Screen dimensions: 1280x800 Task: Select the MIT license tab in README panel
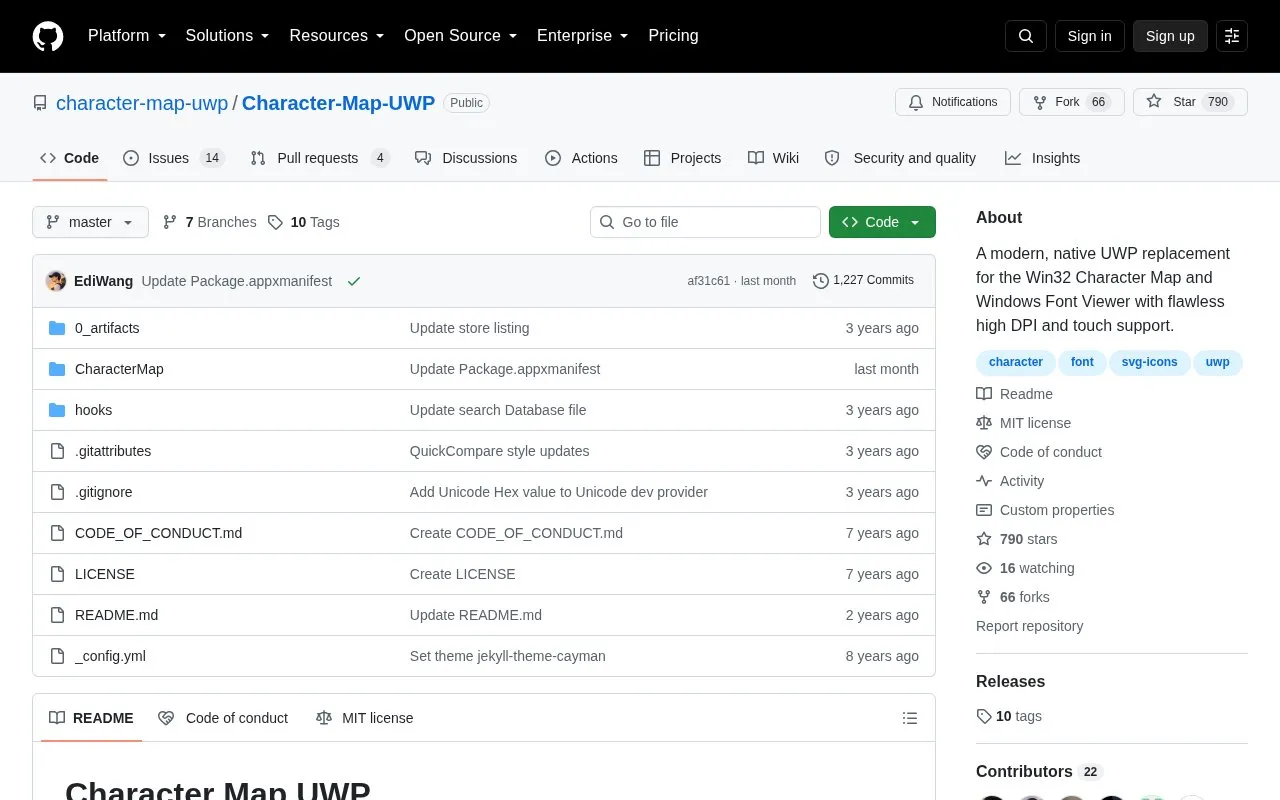click(364, 718)
